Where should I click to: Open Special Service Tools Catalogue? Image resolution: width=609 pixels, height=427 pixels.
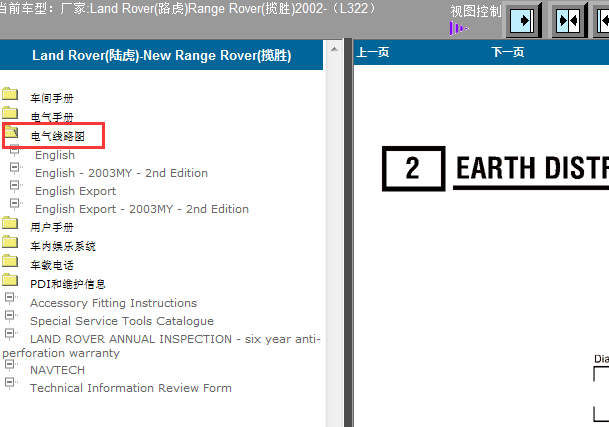point(121,321)
